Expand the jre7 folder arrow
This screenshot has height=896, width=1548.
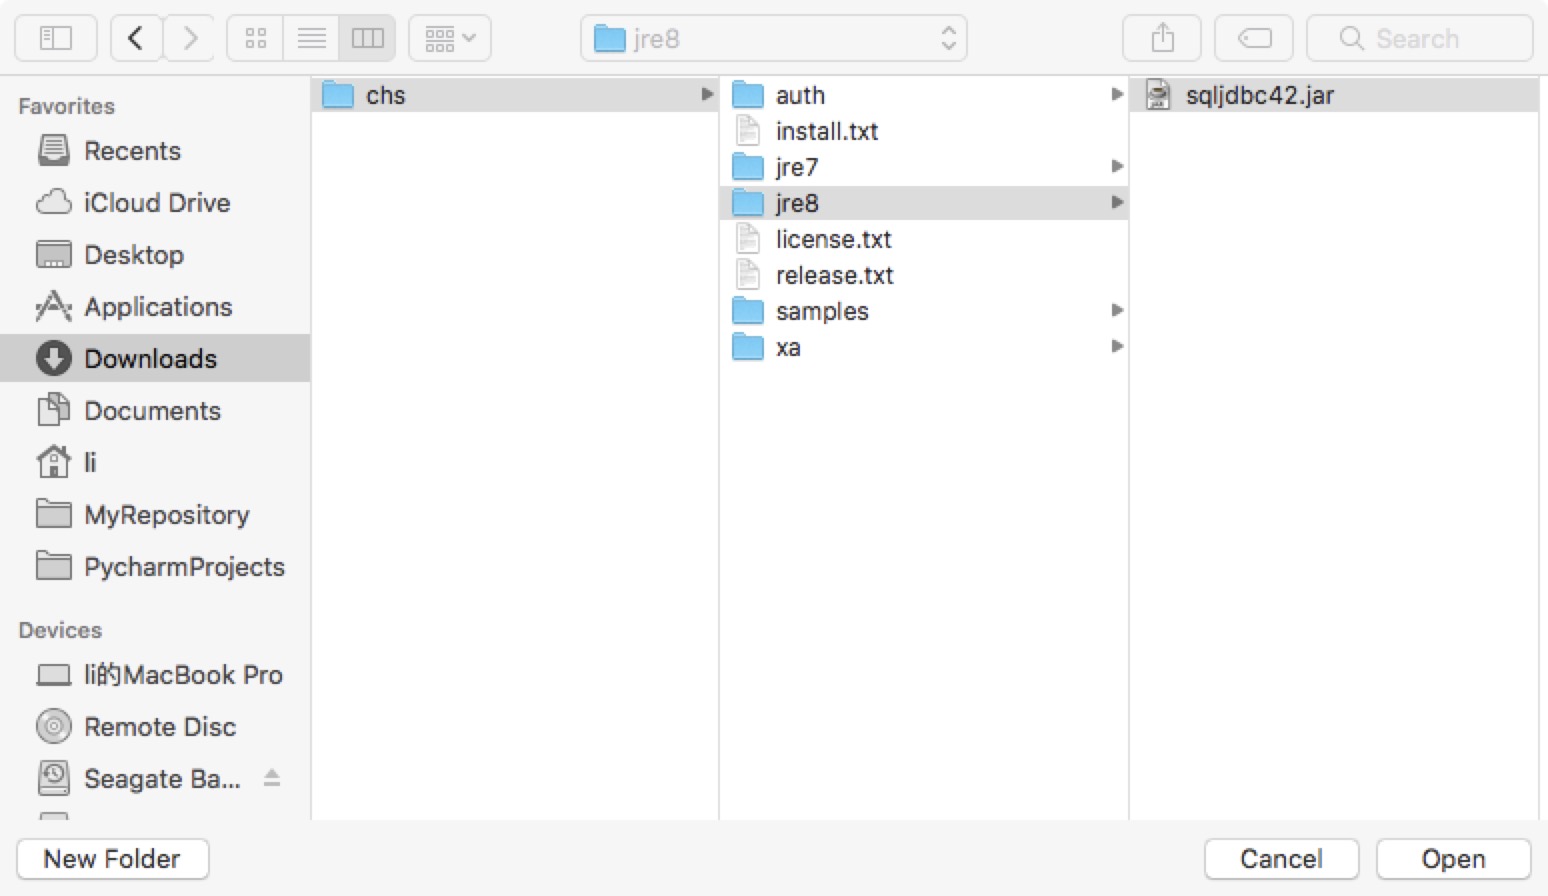tap(1117, 166)
